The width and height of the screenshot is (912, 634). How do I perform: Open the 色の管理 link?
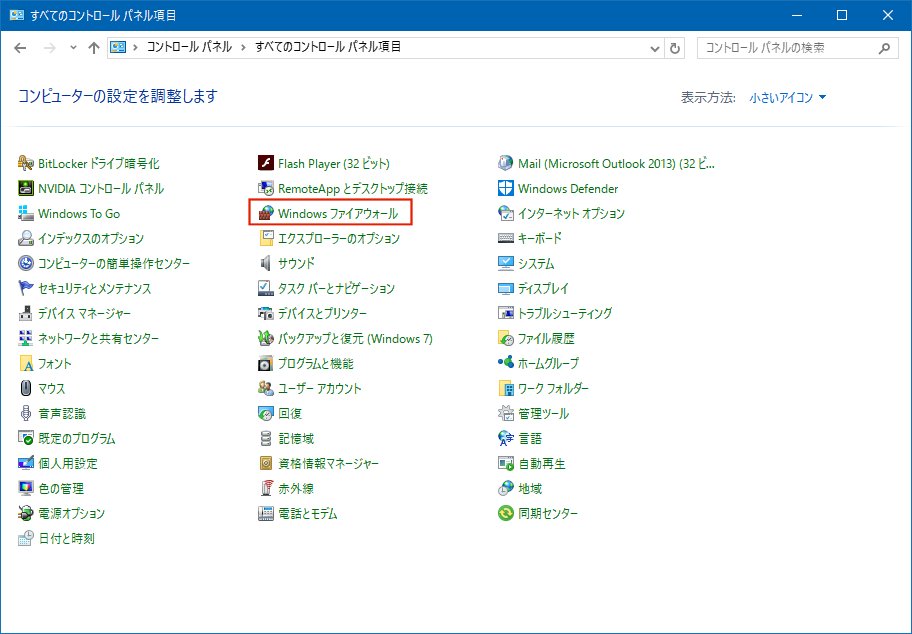coord(61,489)
